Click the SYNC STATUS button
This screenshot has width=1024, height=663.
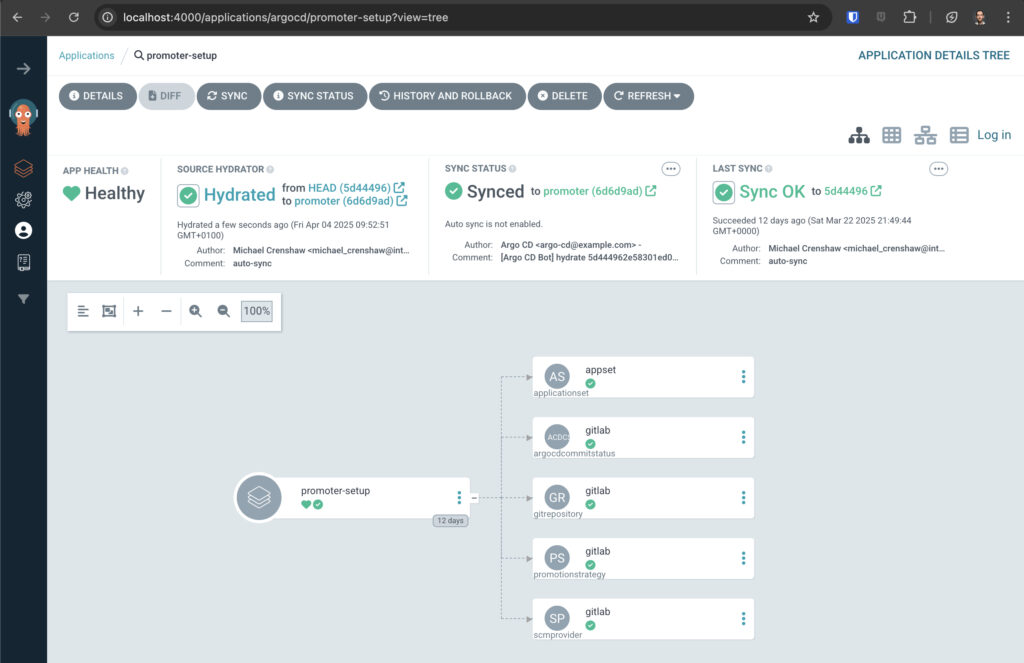[315, 96]
